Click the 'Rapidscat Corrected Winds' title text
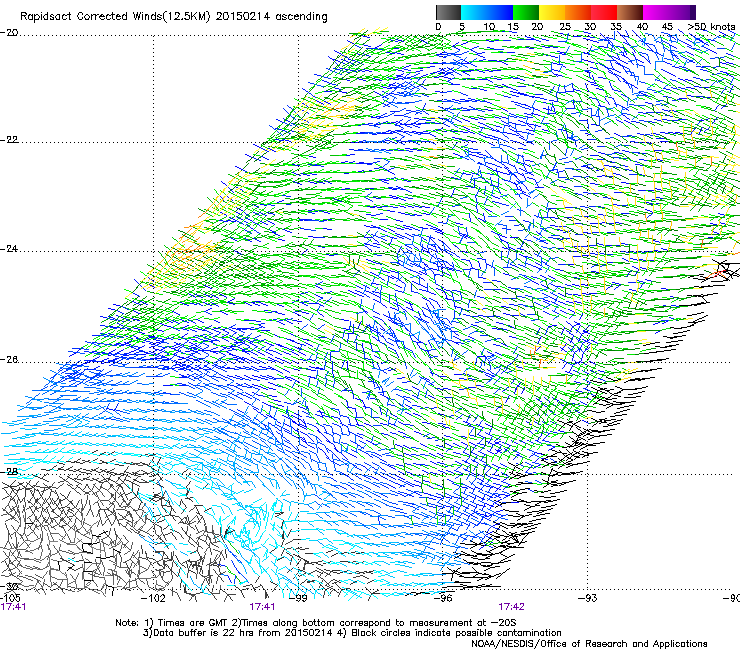The width and height of the screenshot is (740, 650). coord(89,17)
